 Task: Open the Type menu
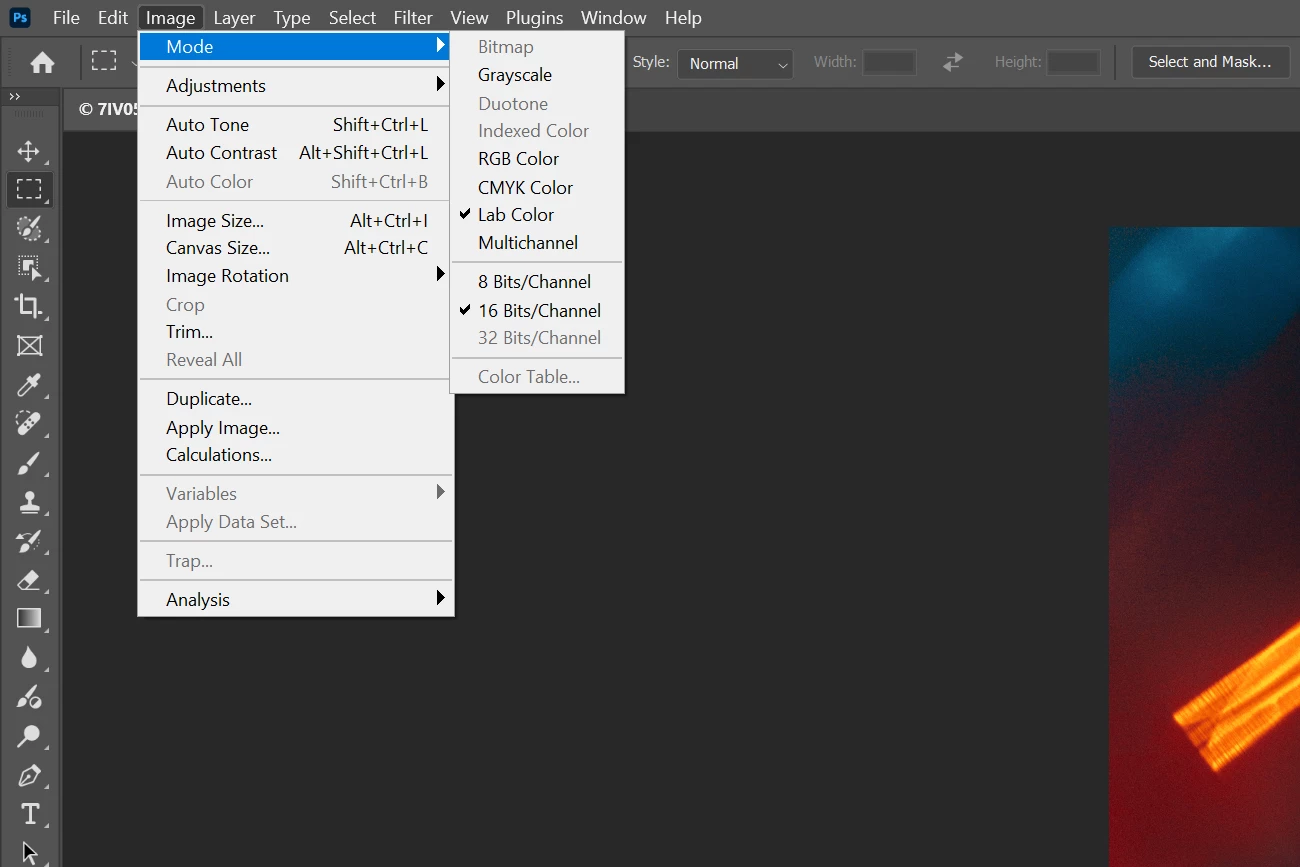pyautogui.click(x=292, y=17)
